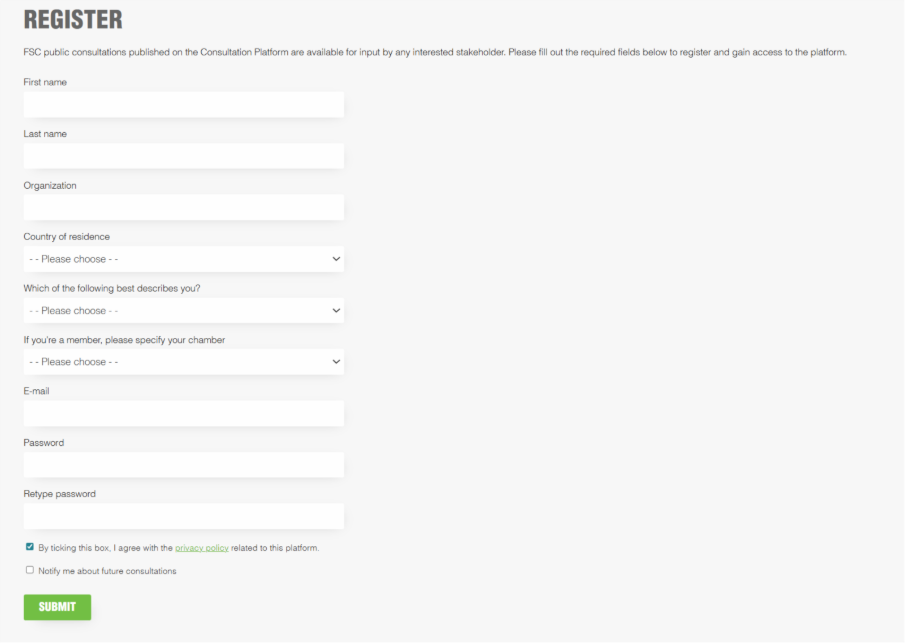The image size is (906, 643).
Task: Click the 'By ticking this box, I agree' label text
Action: tap(105, 548)
